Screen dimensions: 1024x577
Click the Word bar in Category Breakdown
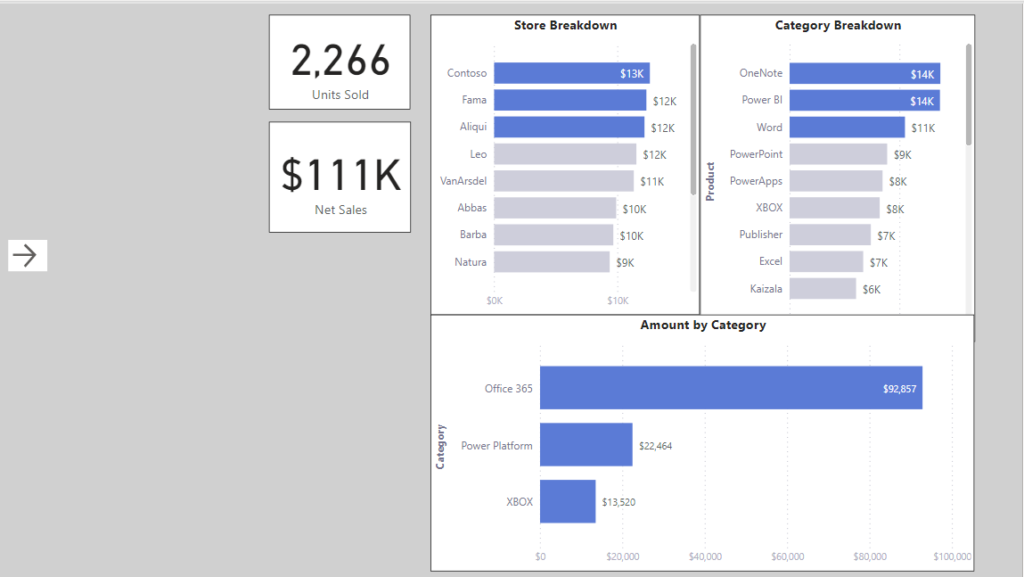pos(850,127)
